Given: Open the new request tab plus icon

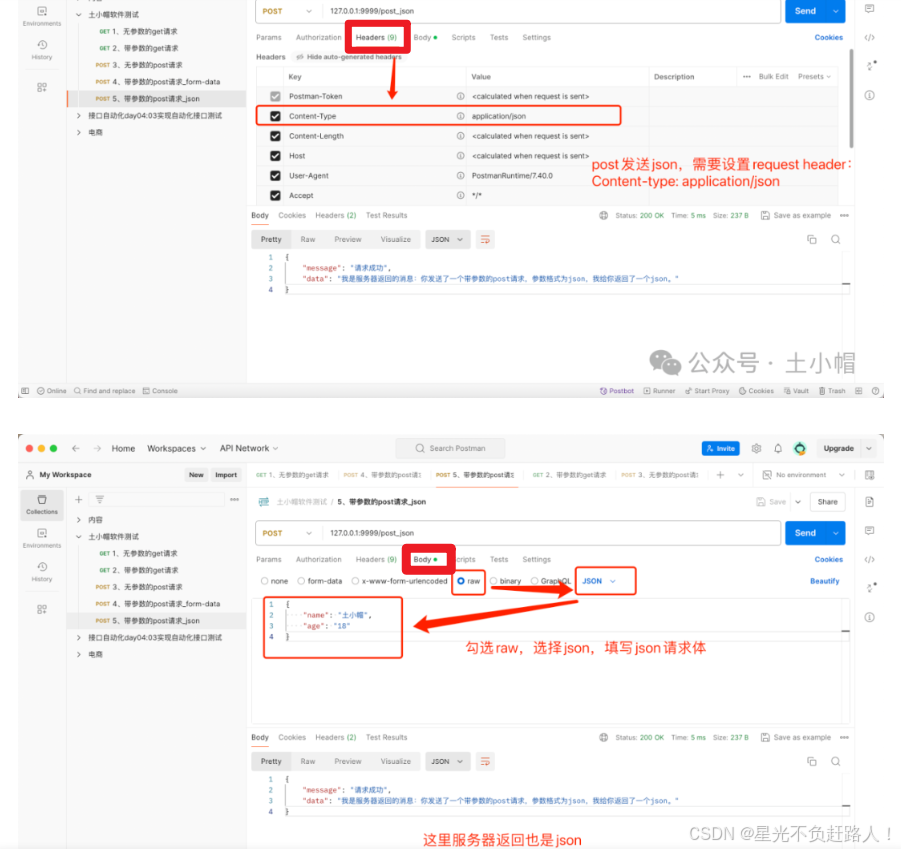Looking at the screenshot, I should coord(720,475).
